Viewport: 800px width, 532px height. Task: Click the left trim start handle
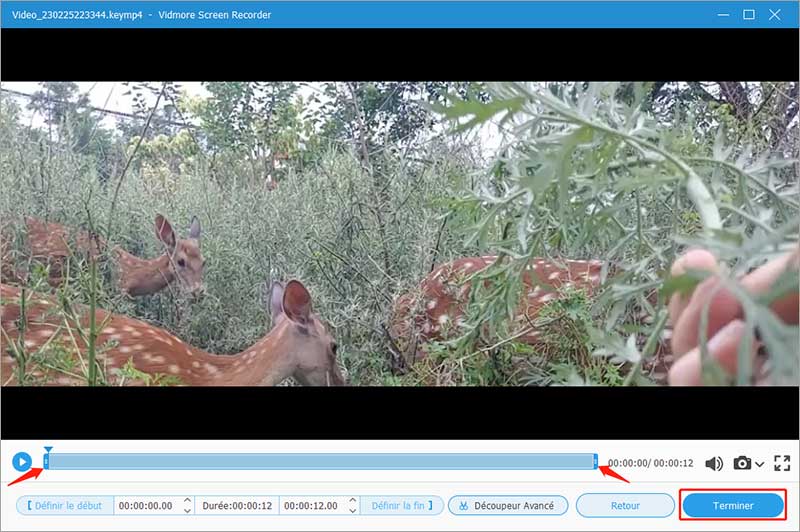pyautogui.click(x=46, y=462)
